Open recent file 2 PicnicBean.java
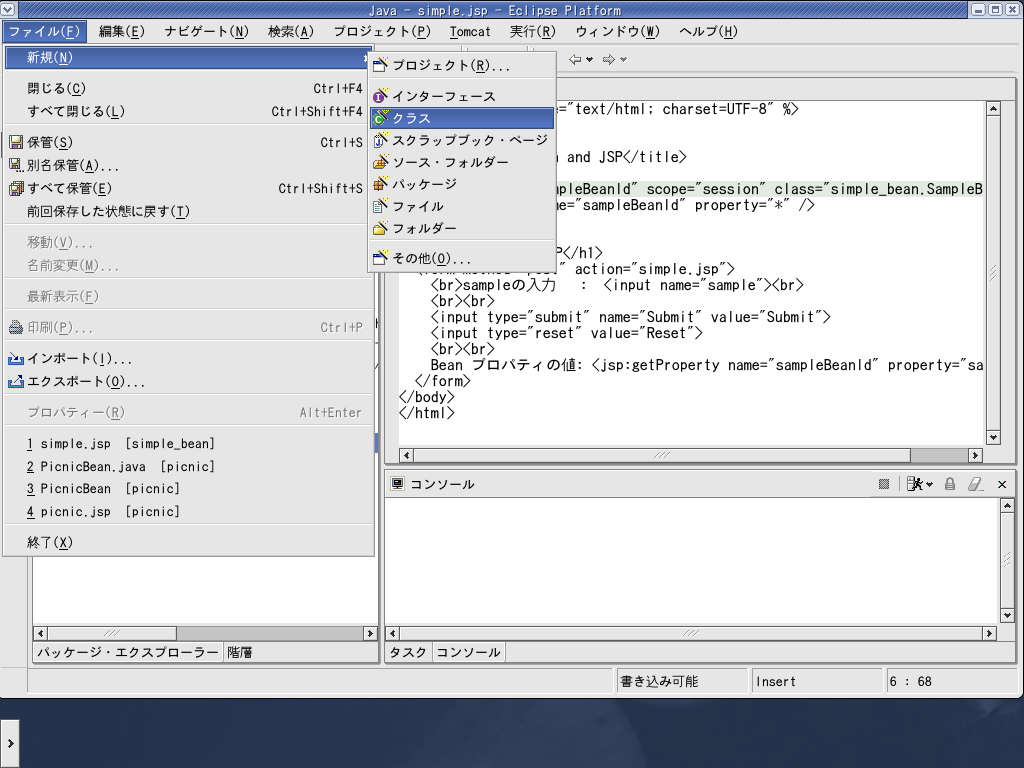This screenshot has height=768, width=1024. [188, 467]
